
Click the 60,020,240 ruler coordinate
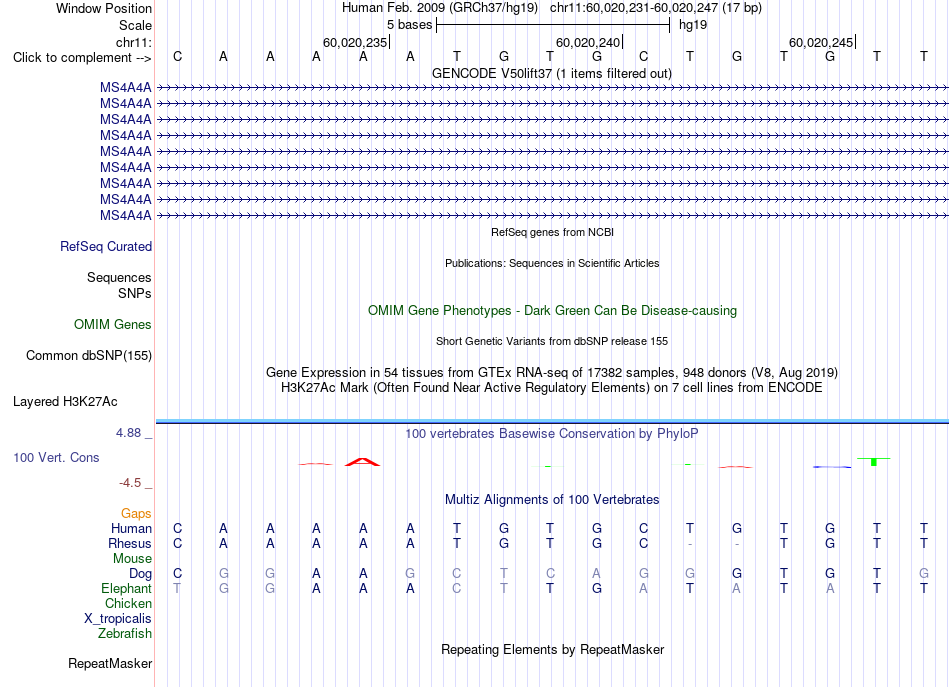[588, 42]
